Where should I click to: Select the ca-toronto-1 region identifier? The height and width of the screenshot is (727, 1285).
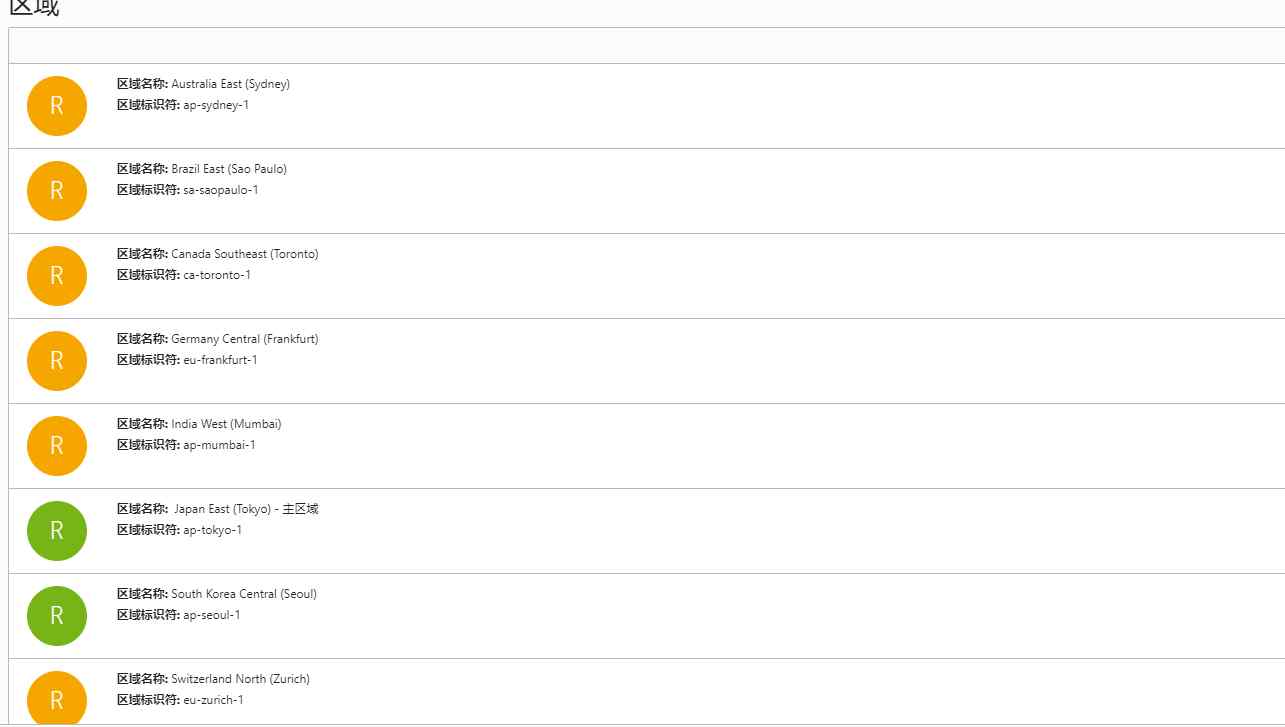click(217, 275)
